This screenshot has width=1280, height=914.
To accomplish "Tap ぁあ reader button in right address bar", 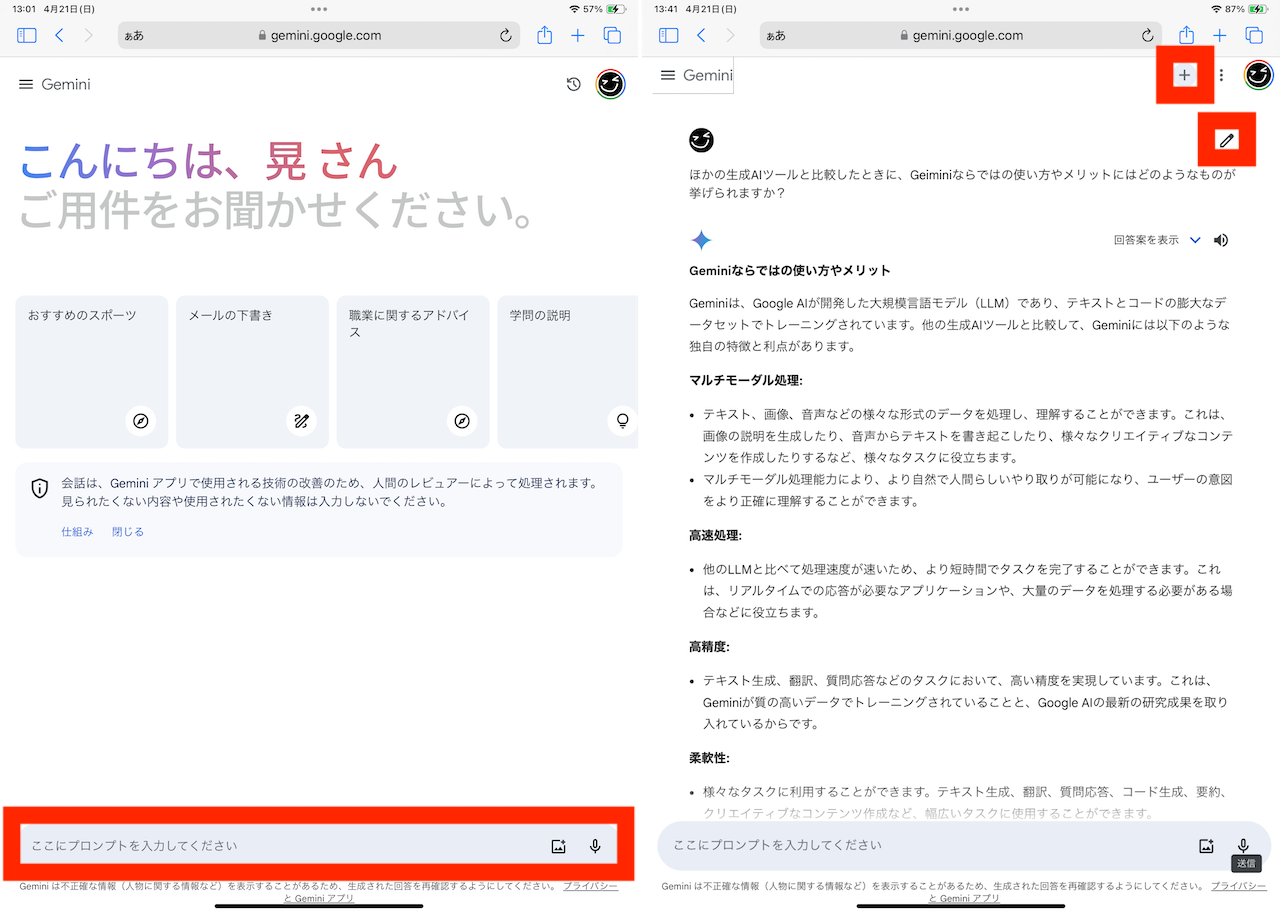I will (775, 36).
